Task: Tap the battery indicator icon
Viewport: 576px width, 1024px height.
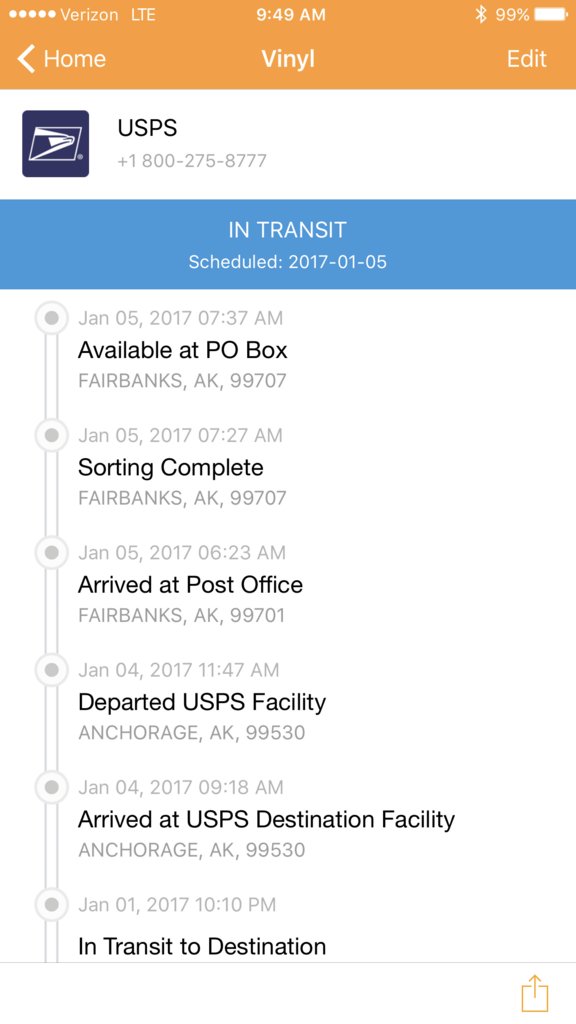Action: tap(551, 14)
